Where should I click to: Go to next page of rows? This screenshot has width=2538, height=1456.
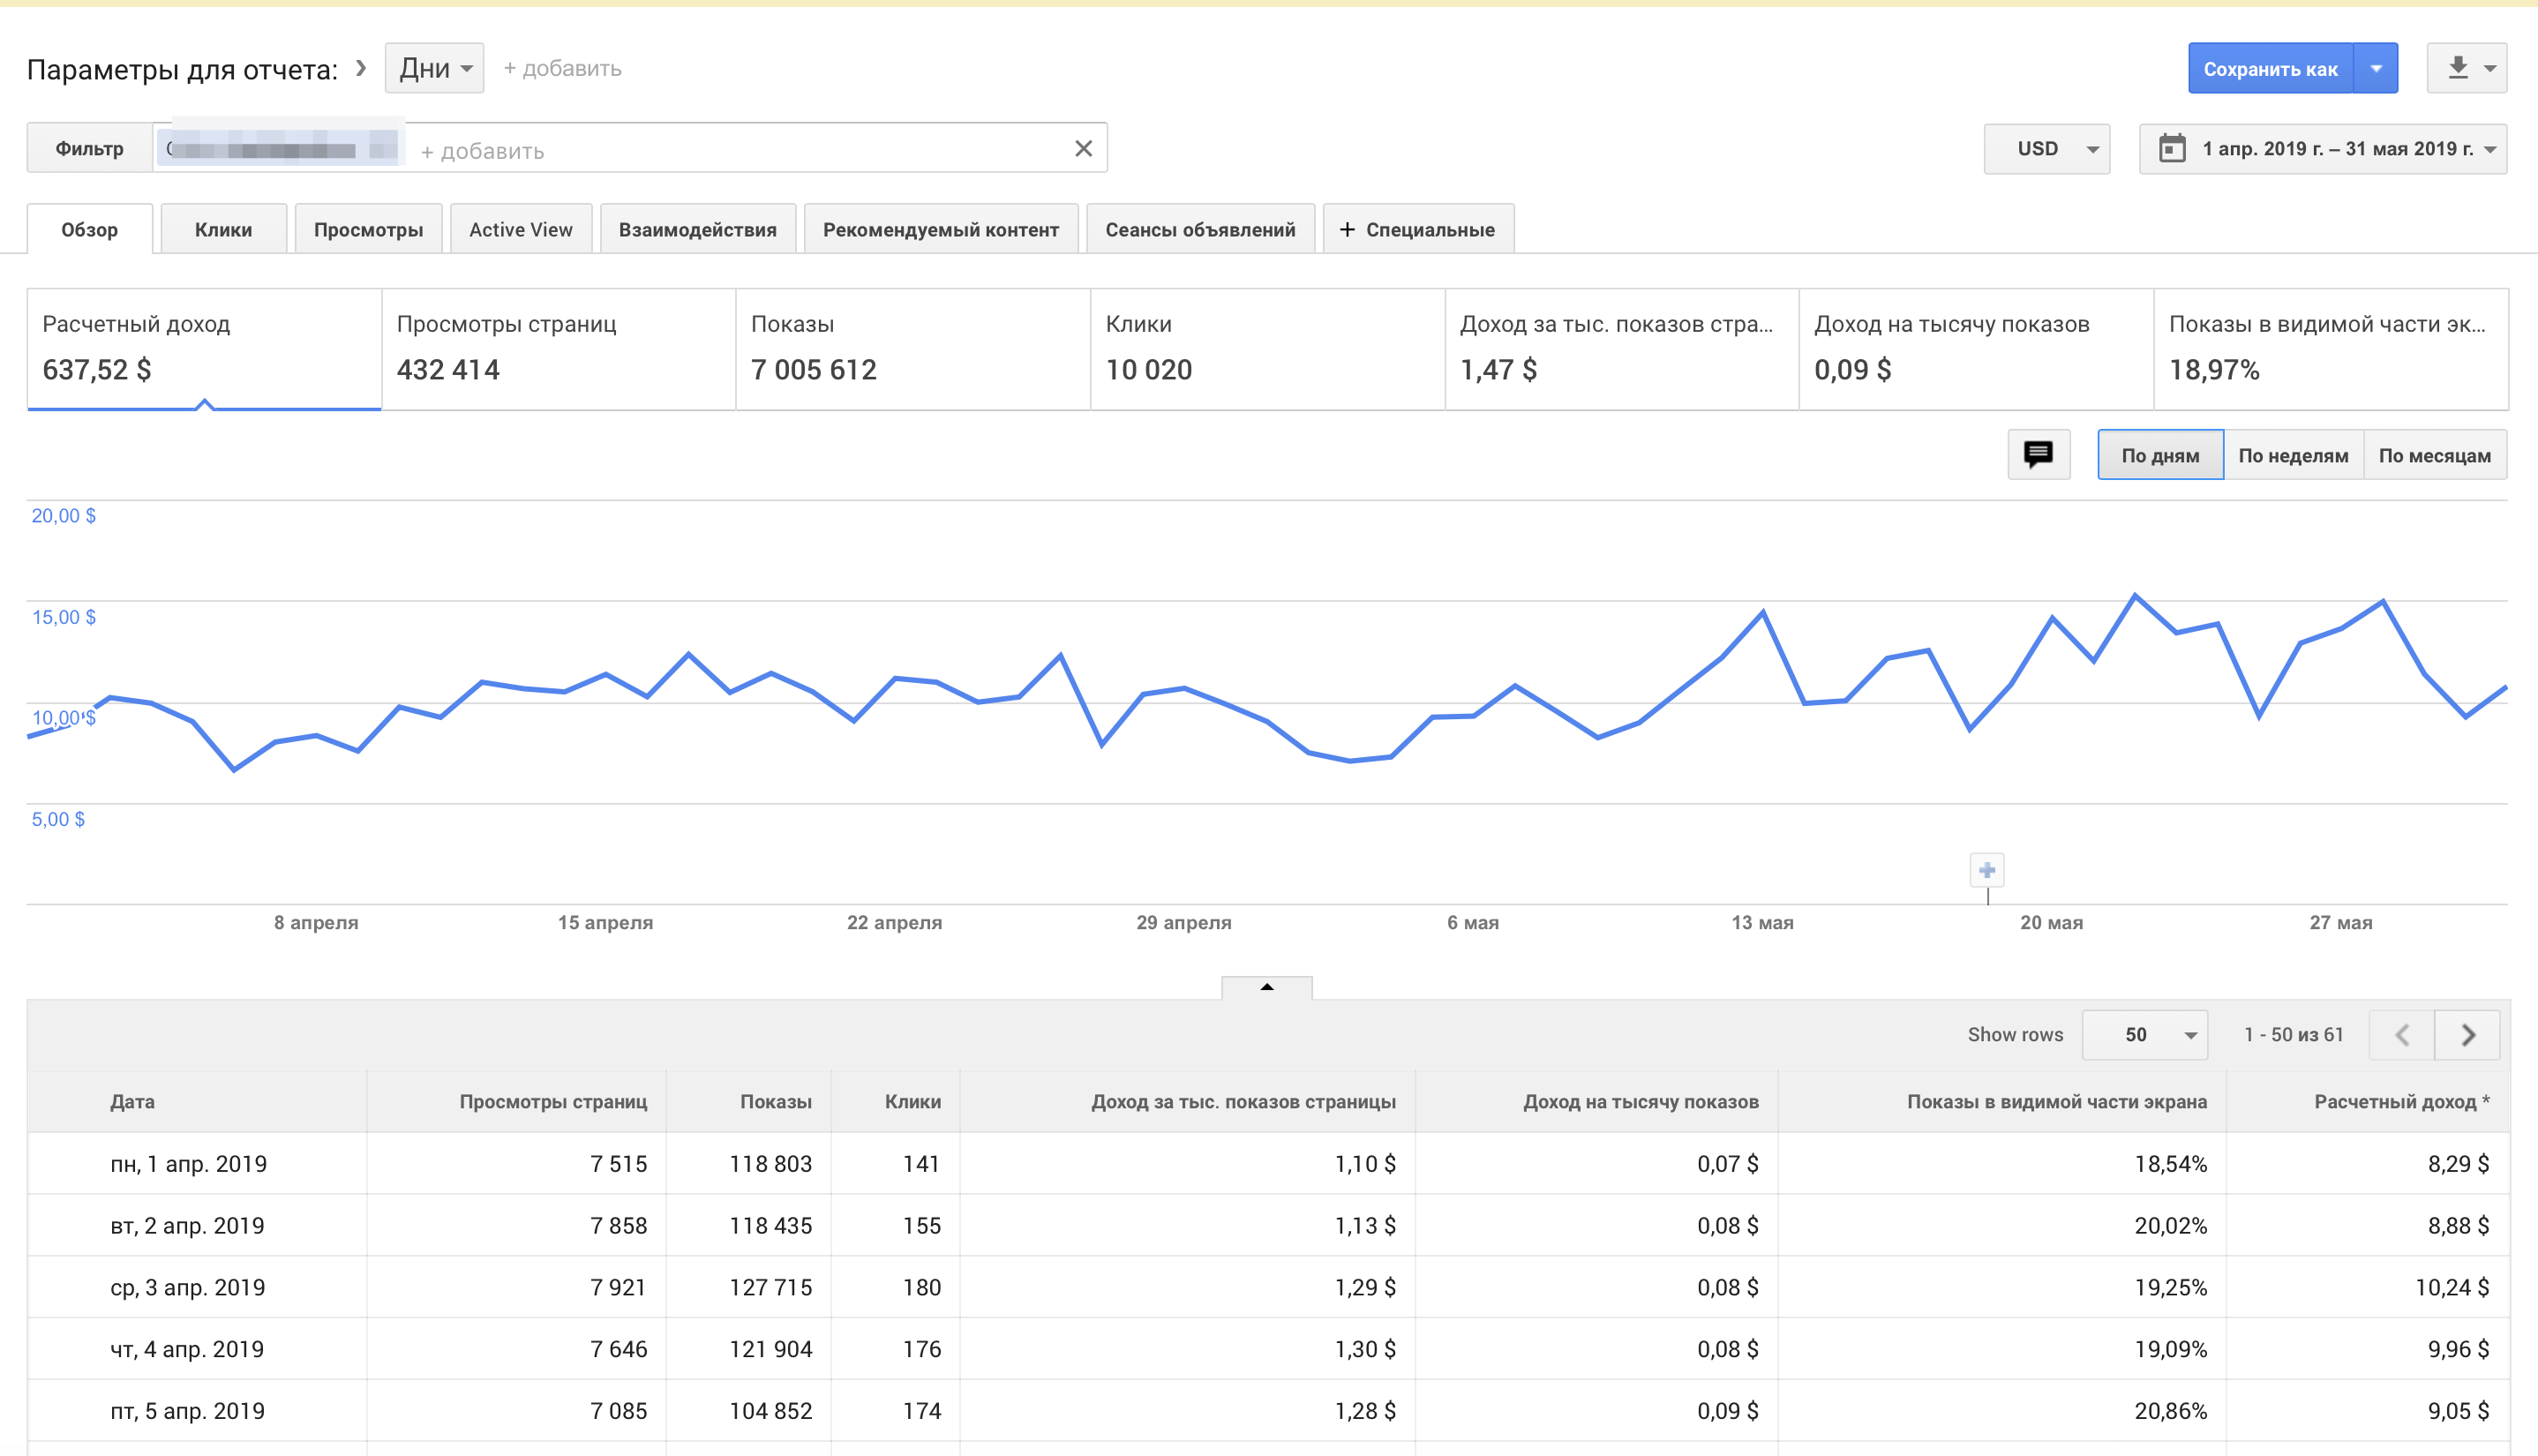click(x=2467, y=1035)
